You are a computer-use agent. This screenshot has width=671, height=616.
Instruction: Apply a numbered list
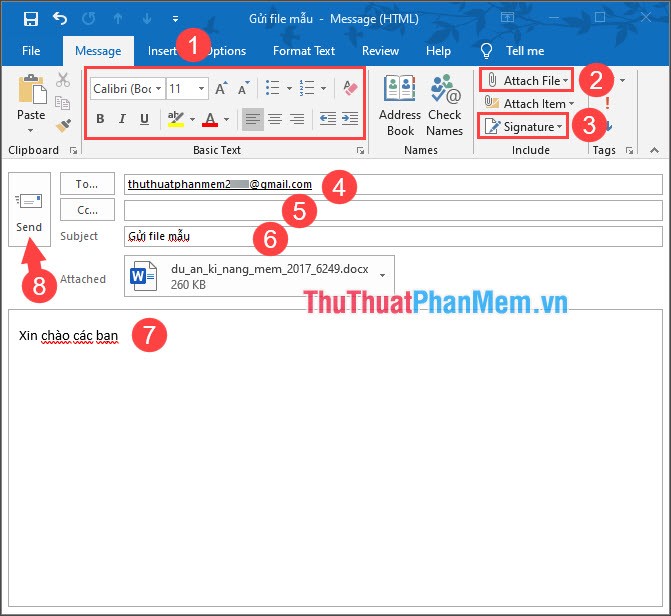[307, 88]
